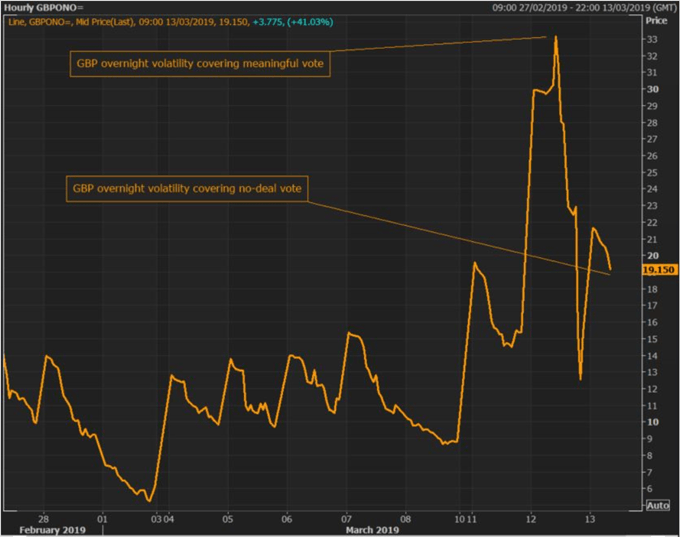Viewport: 680px width, 537px height.
Task: Click the '05' date on time axis
Action: 228,519
